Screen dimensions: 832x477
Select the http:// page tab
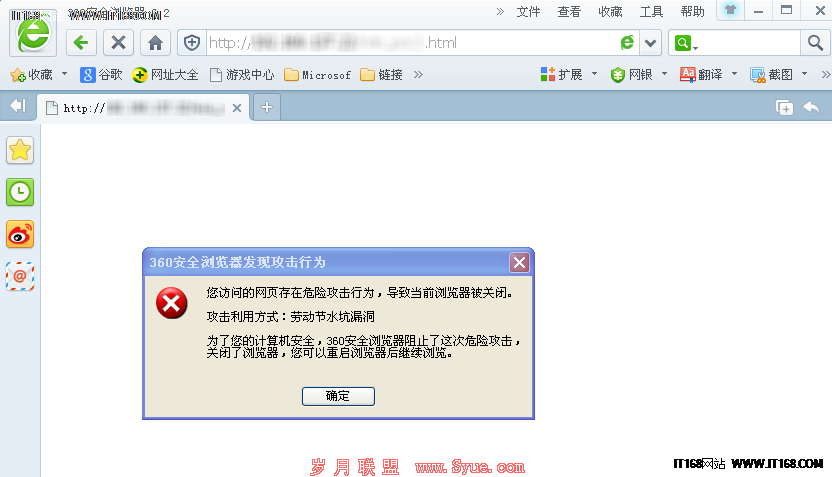pyautogui.click(x=143, y=108)
